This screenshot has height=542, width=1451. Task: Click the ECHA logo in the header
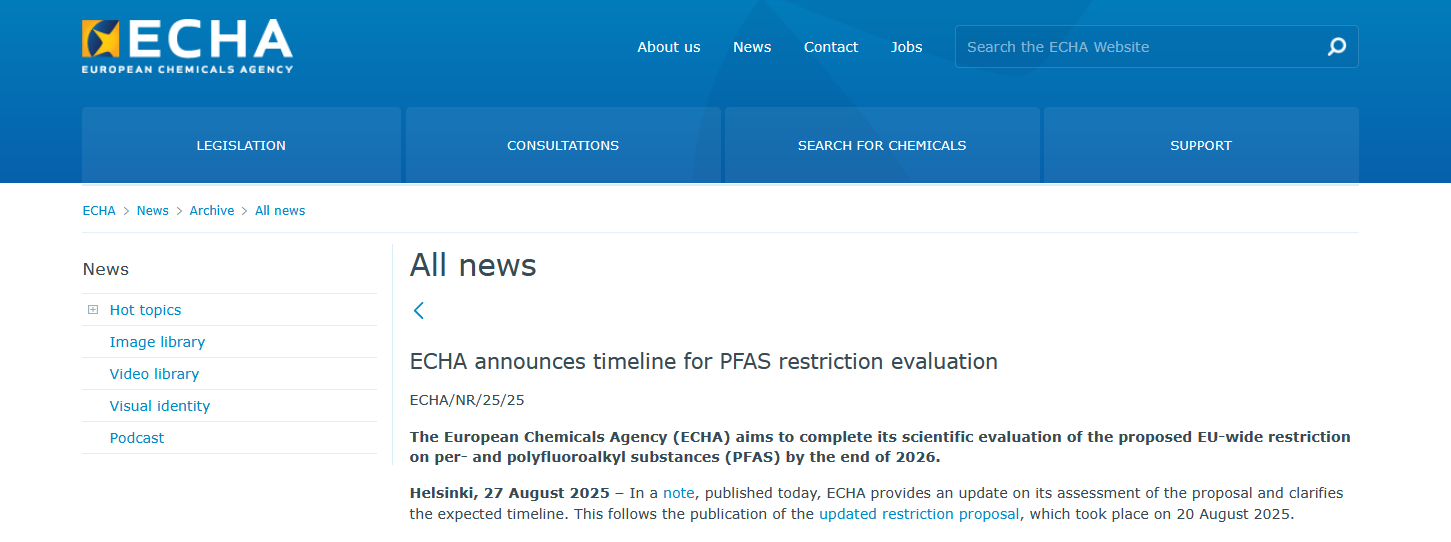point(187,45)
